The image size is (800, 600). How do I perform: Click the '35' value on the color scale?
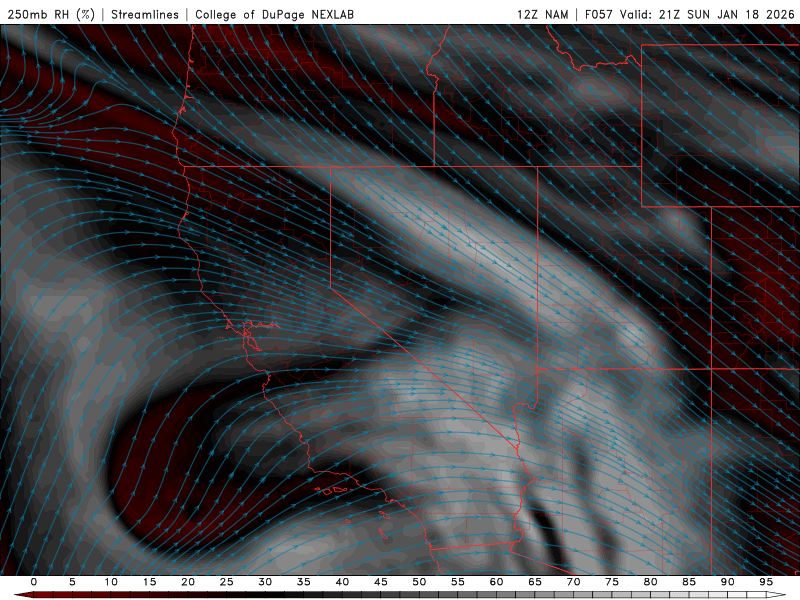304,582
